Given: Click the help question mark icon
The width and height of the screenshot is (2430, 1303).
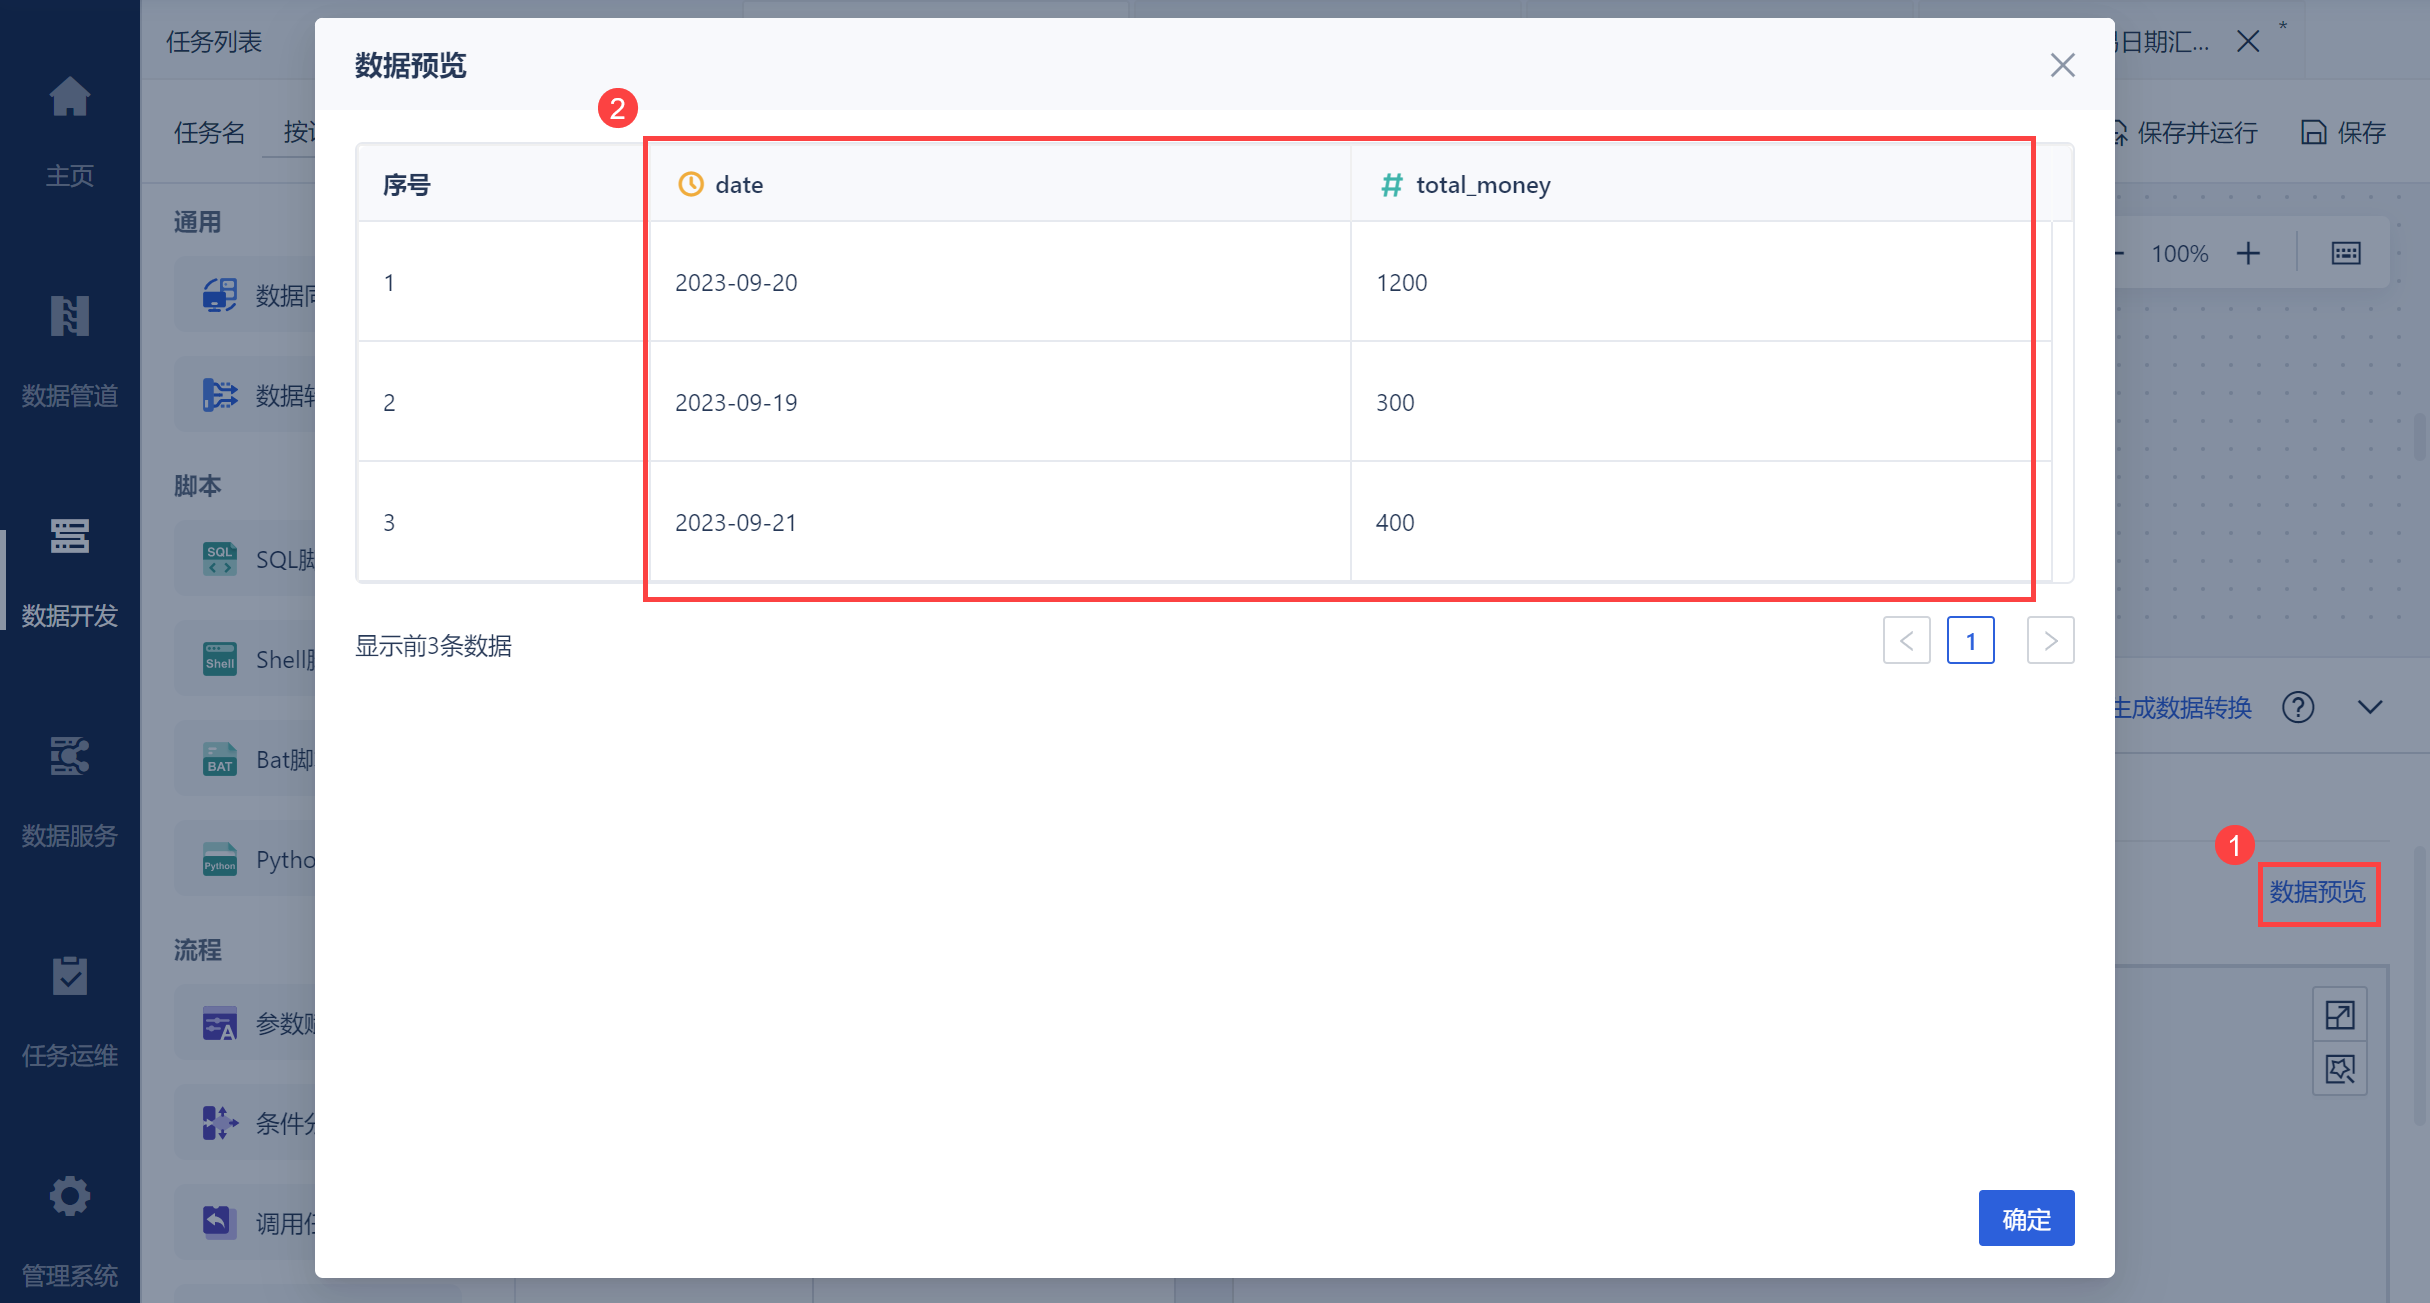Looking at the screenshot, I should [x=2298, y=707].
